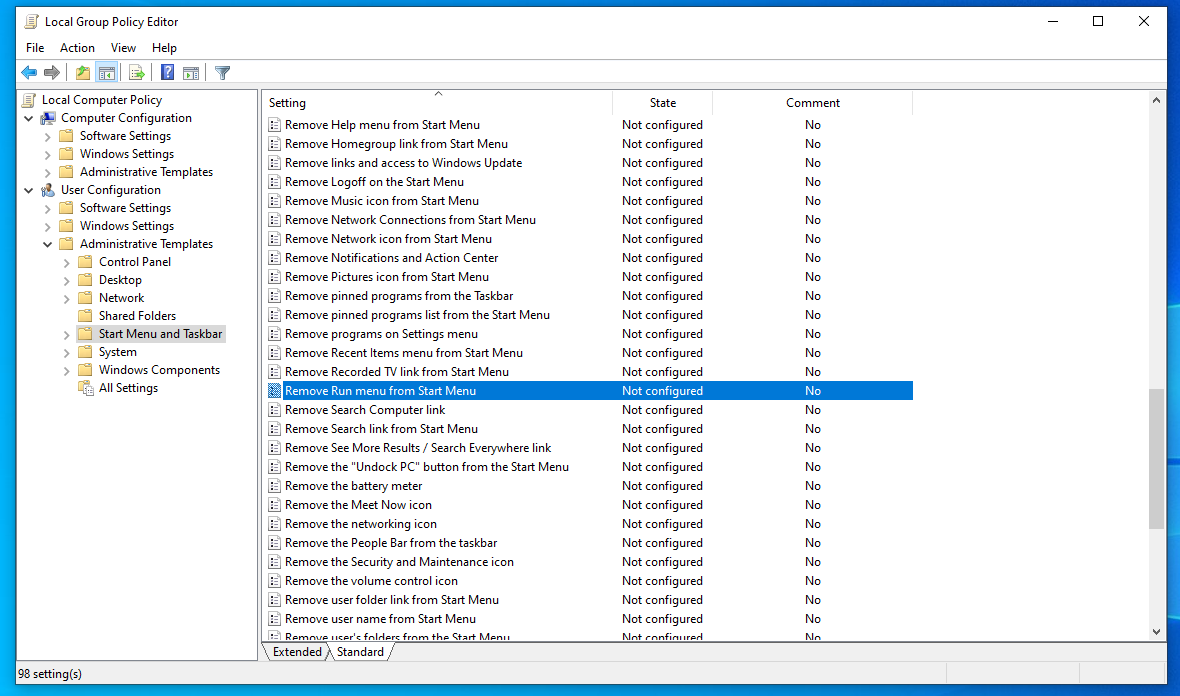This screenshot has height=696, width=1180.
Task: Open the View menu
Action: click(x=123, y=47)
